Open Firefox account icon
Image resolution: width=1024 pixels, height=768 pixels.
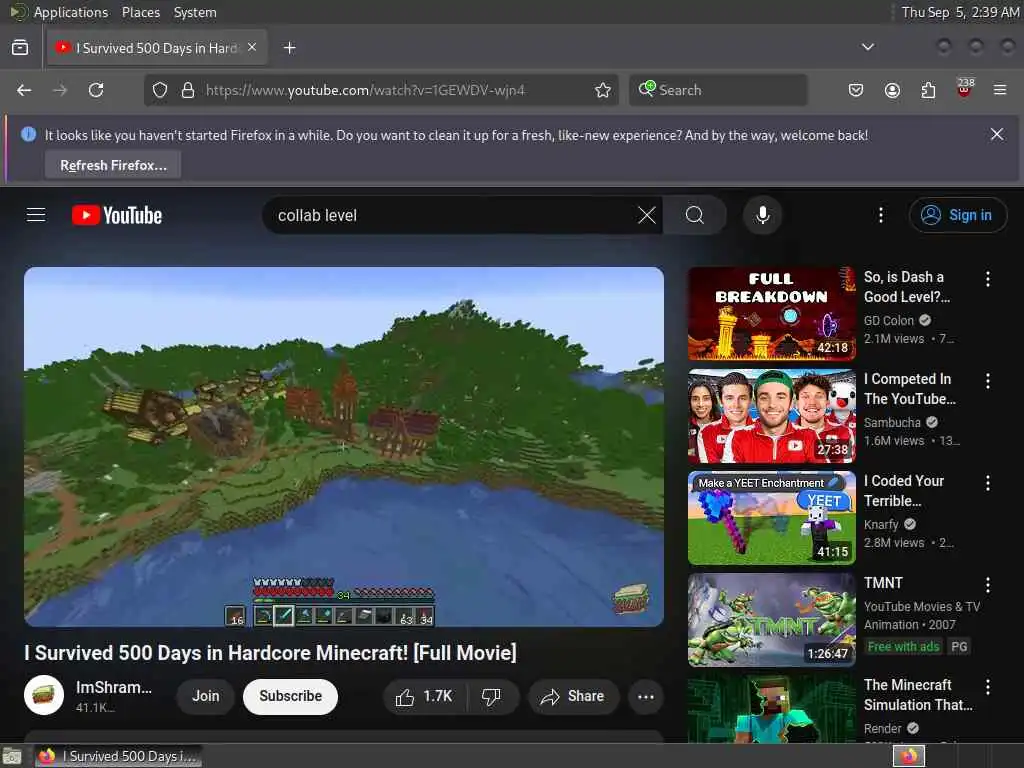[892, 90]
